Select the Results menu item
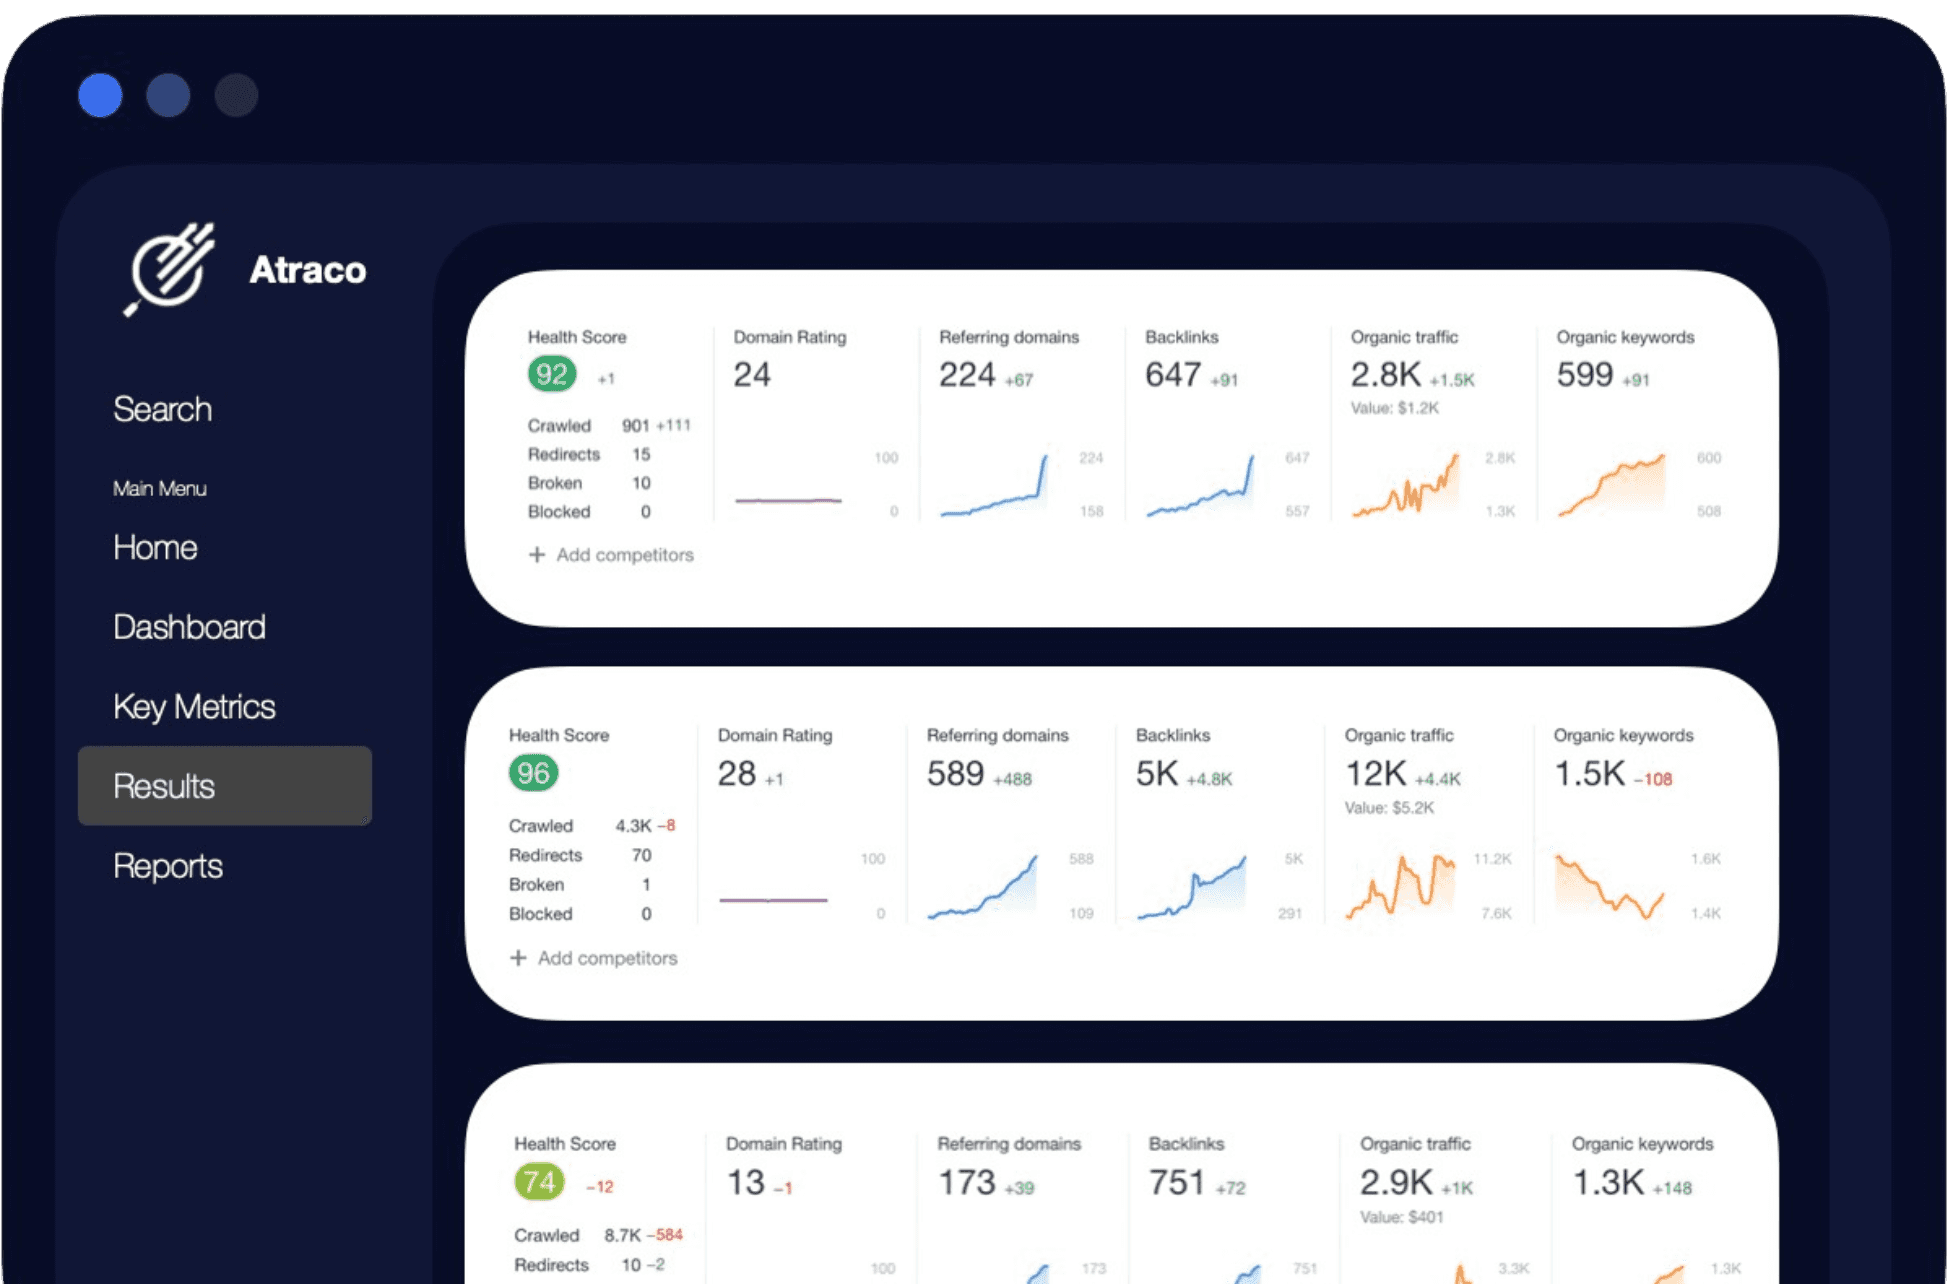 225,786
